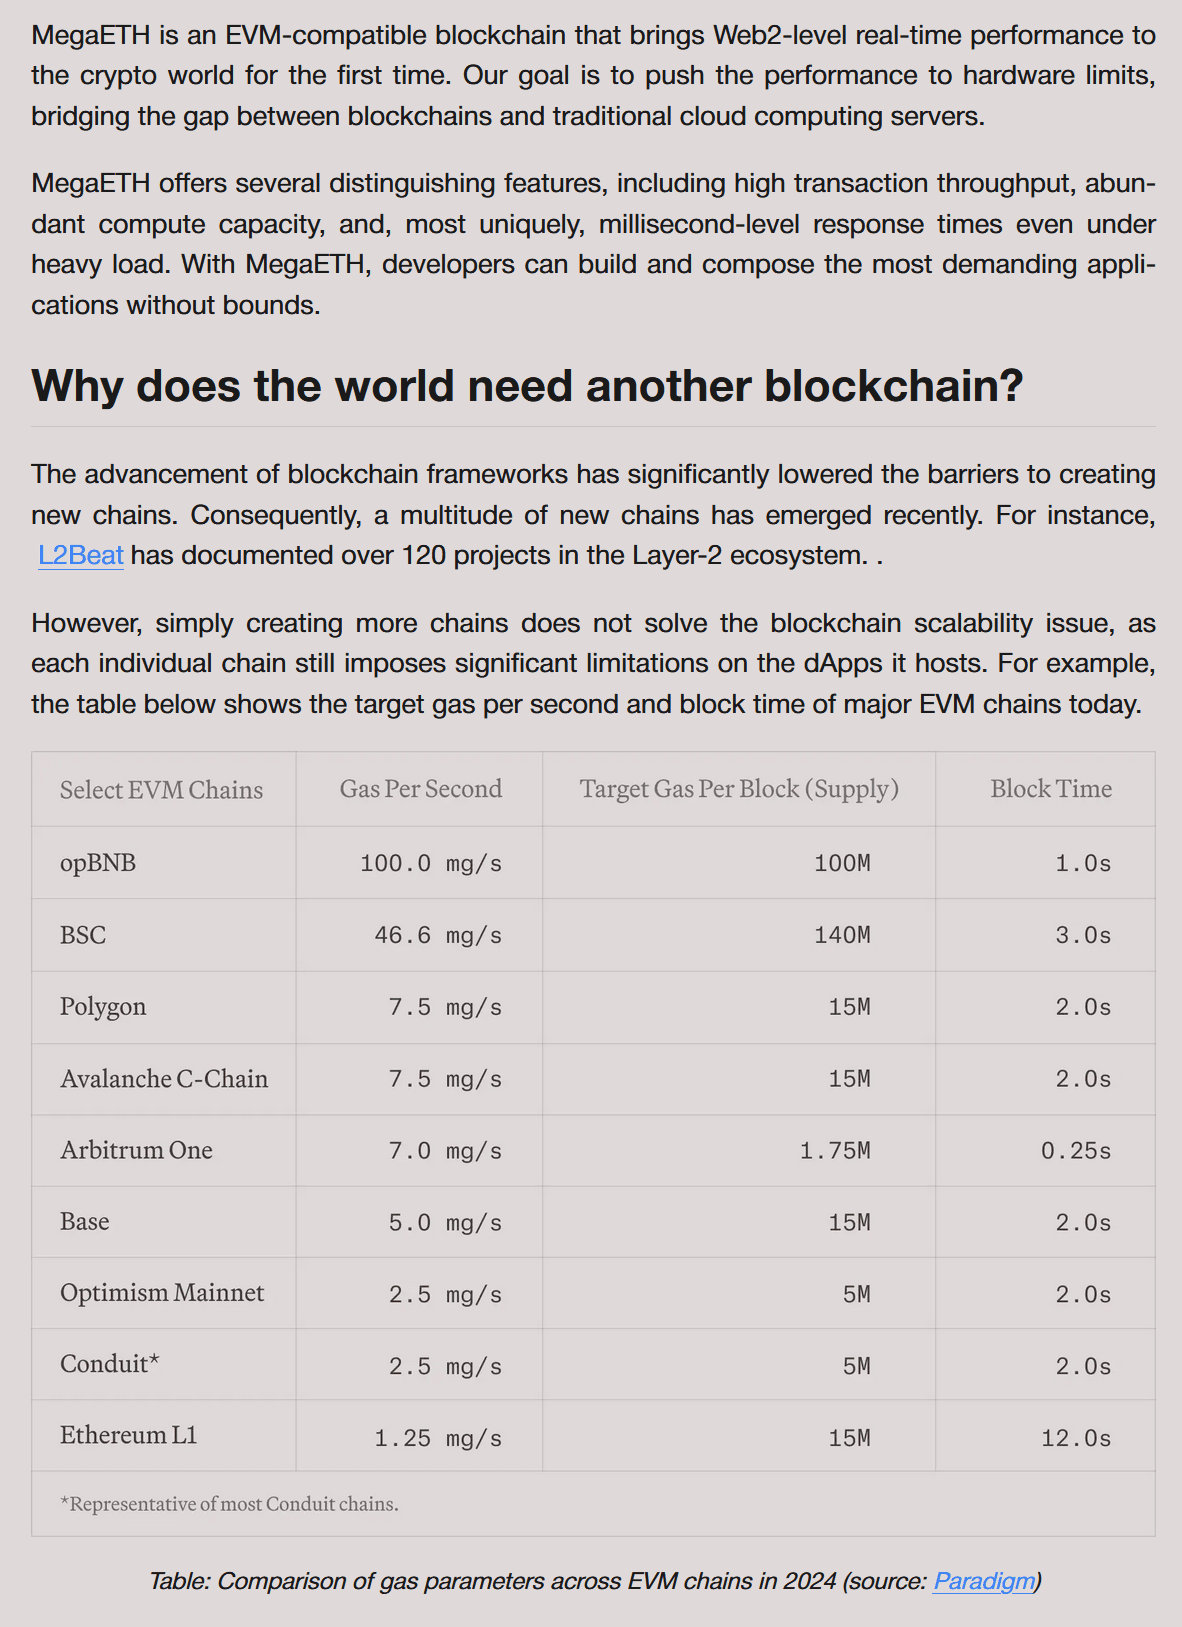
Task: Click the Avalanche C-Chain cell
Action: (x=164, y=1079)
